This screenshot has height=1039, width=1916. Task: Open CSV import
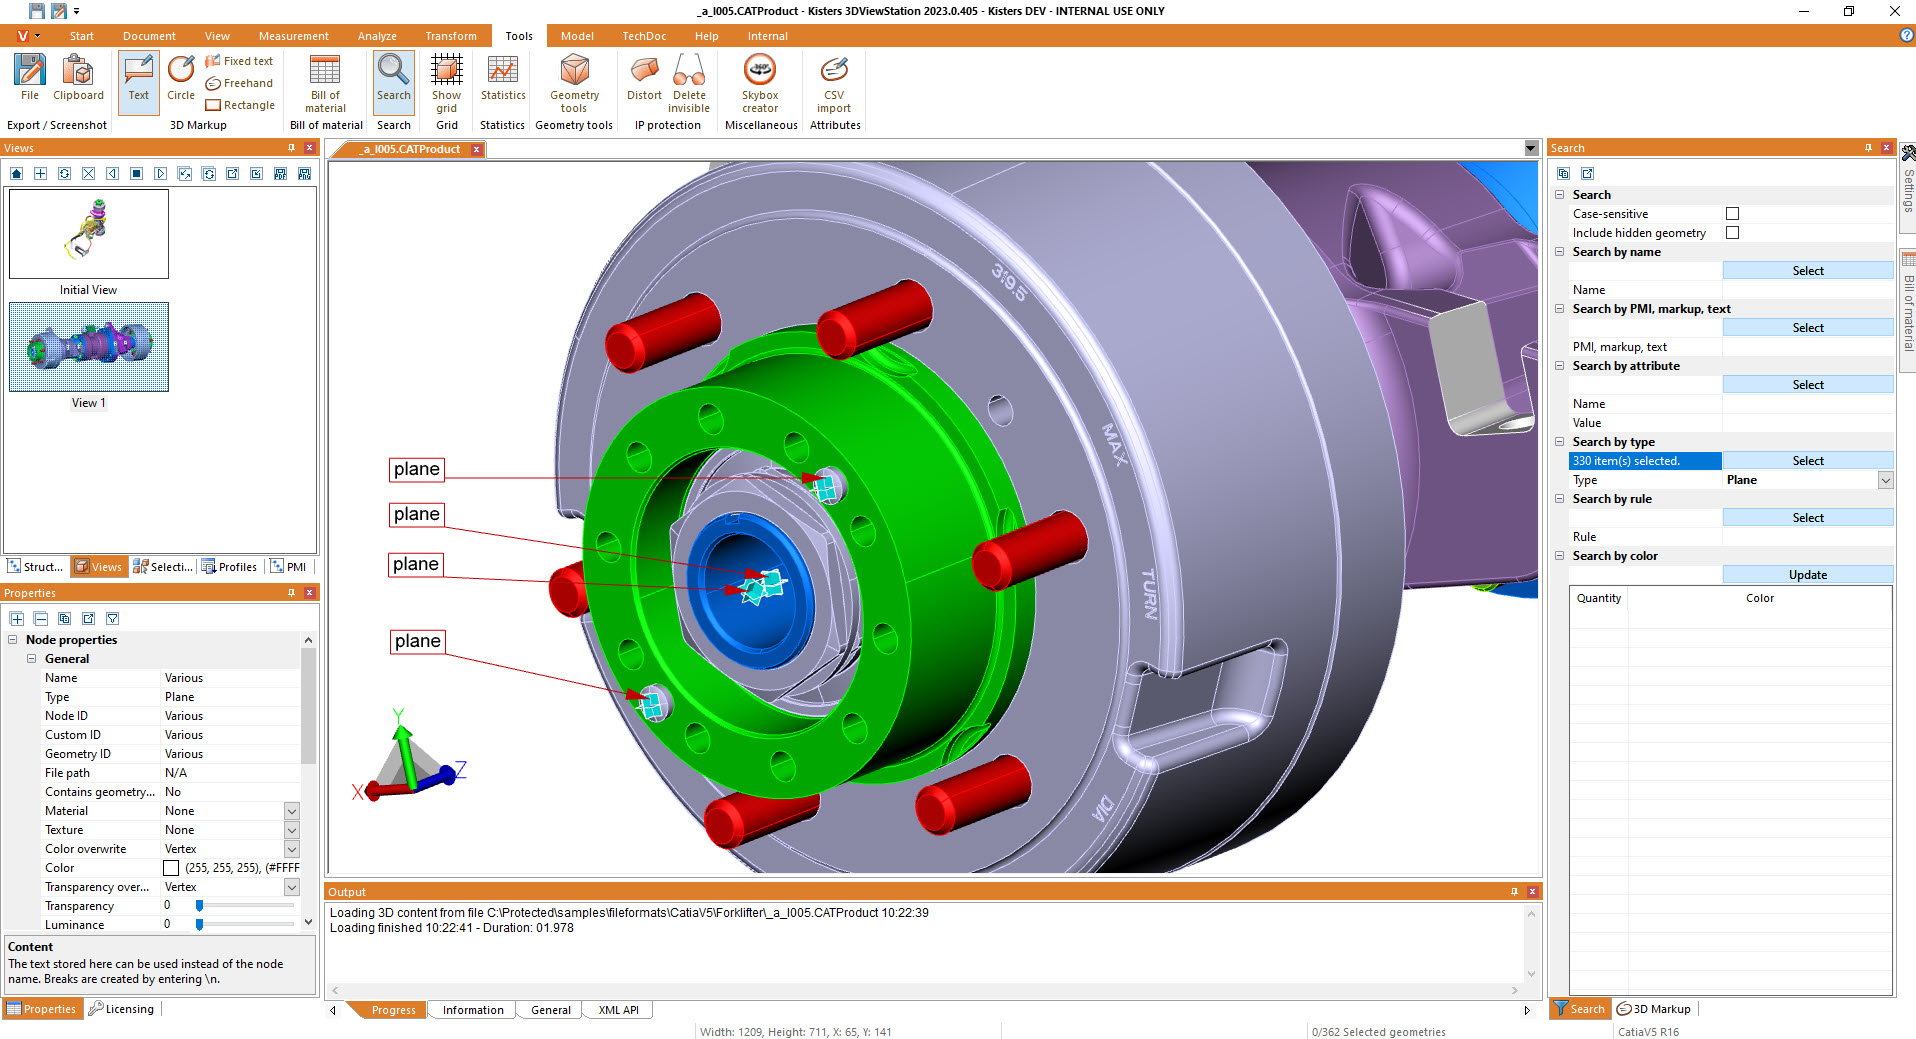point(834,84)
